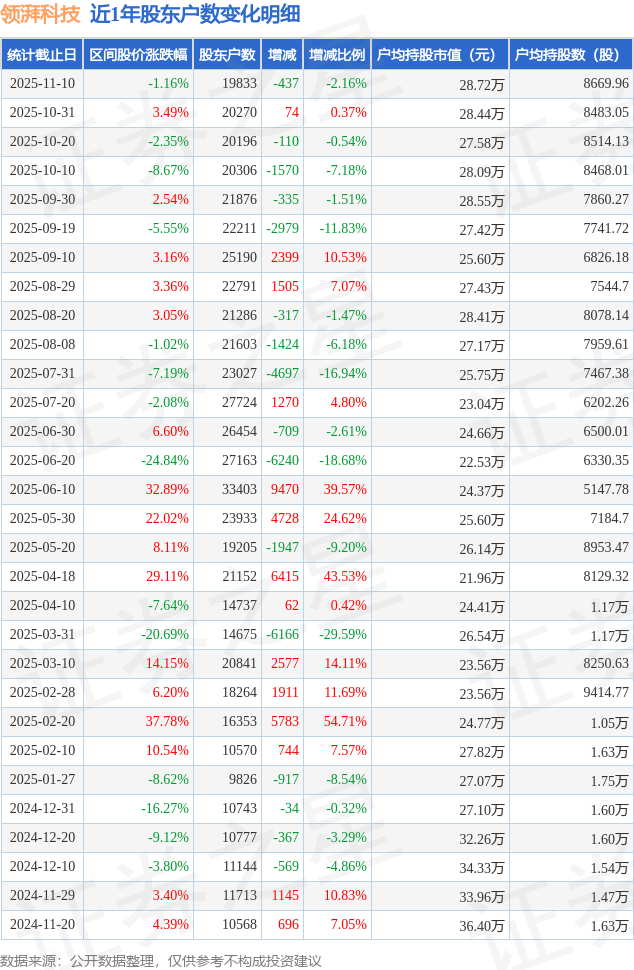
Task: Select the 2025-11-10 date cell
Action: (41, 84)
